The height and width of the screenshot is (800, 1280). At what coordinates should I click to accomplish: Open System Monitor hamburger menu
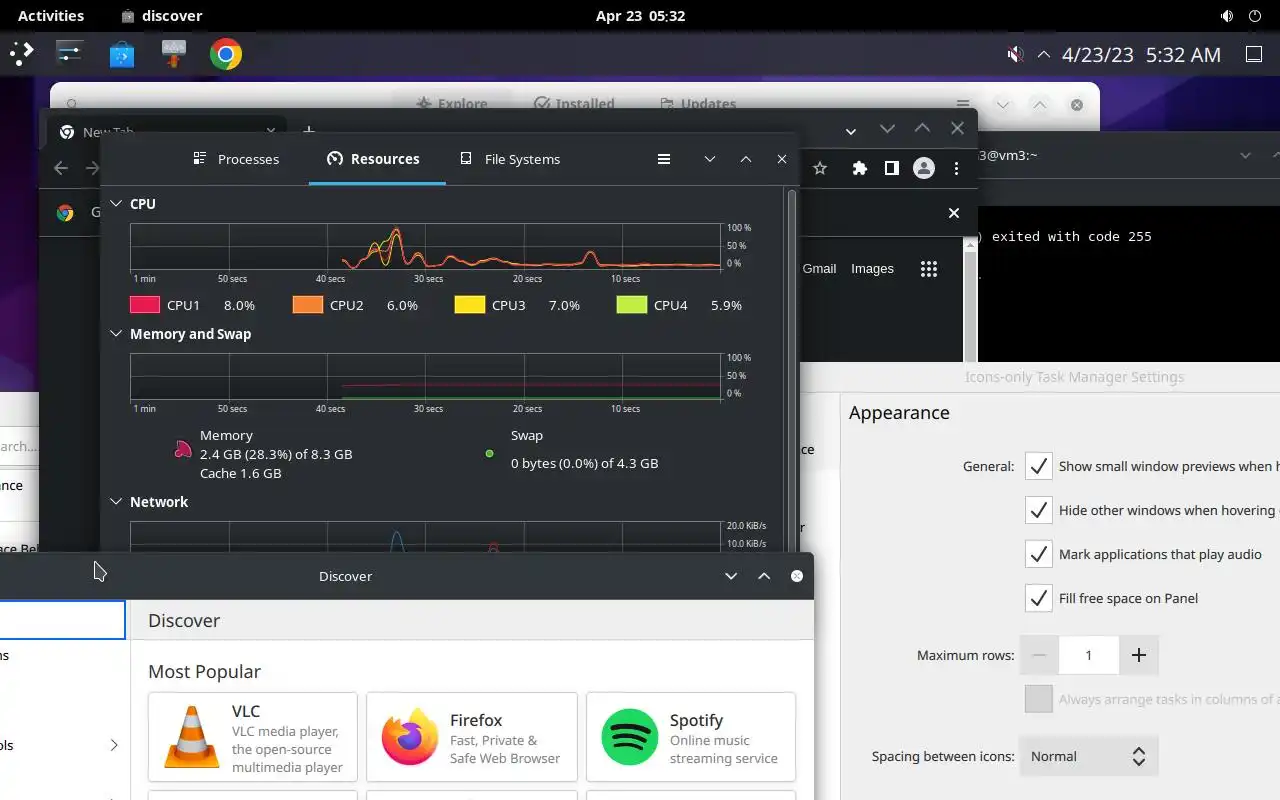click(x=664, y=159)
